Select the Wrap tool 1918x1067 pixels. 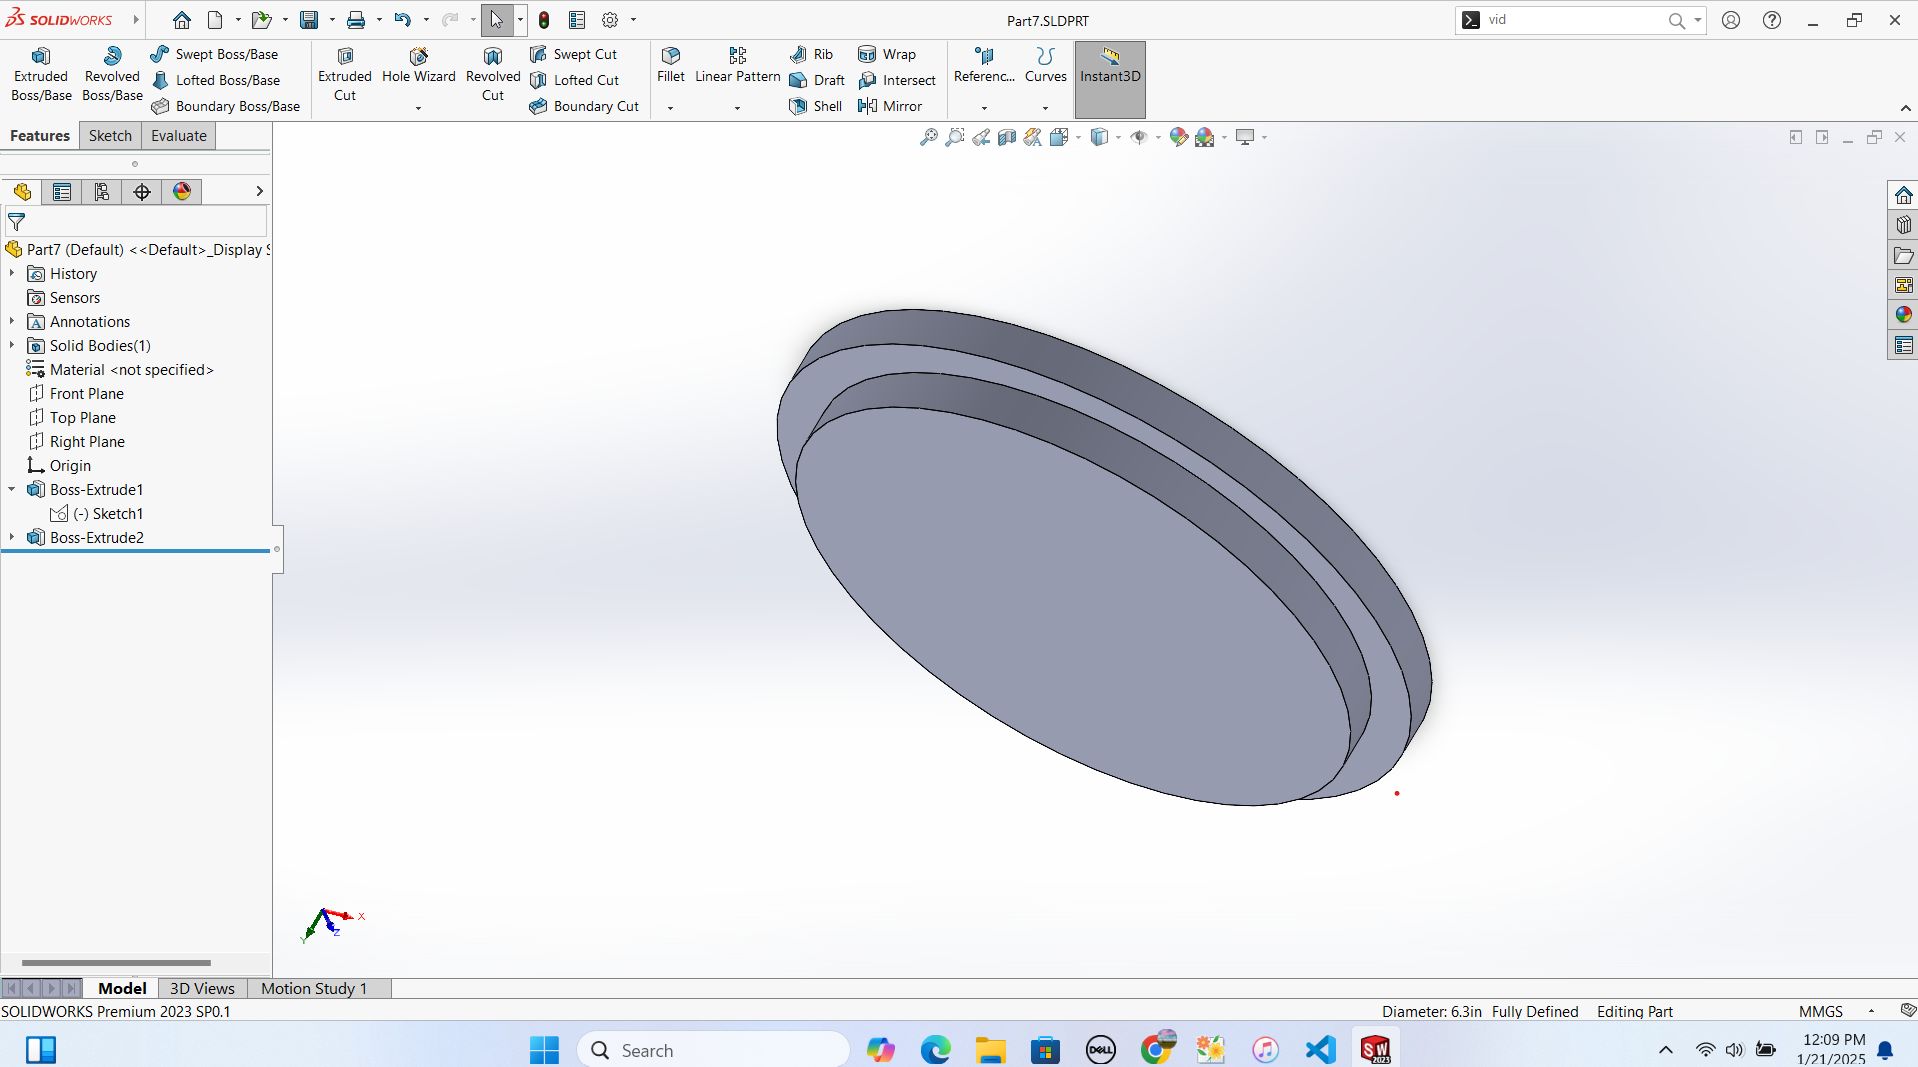pos(888,54)
